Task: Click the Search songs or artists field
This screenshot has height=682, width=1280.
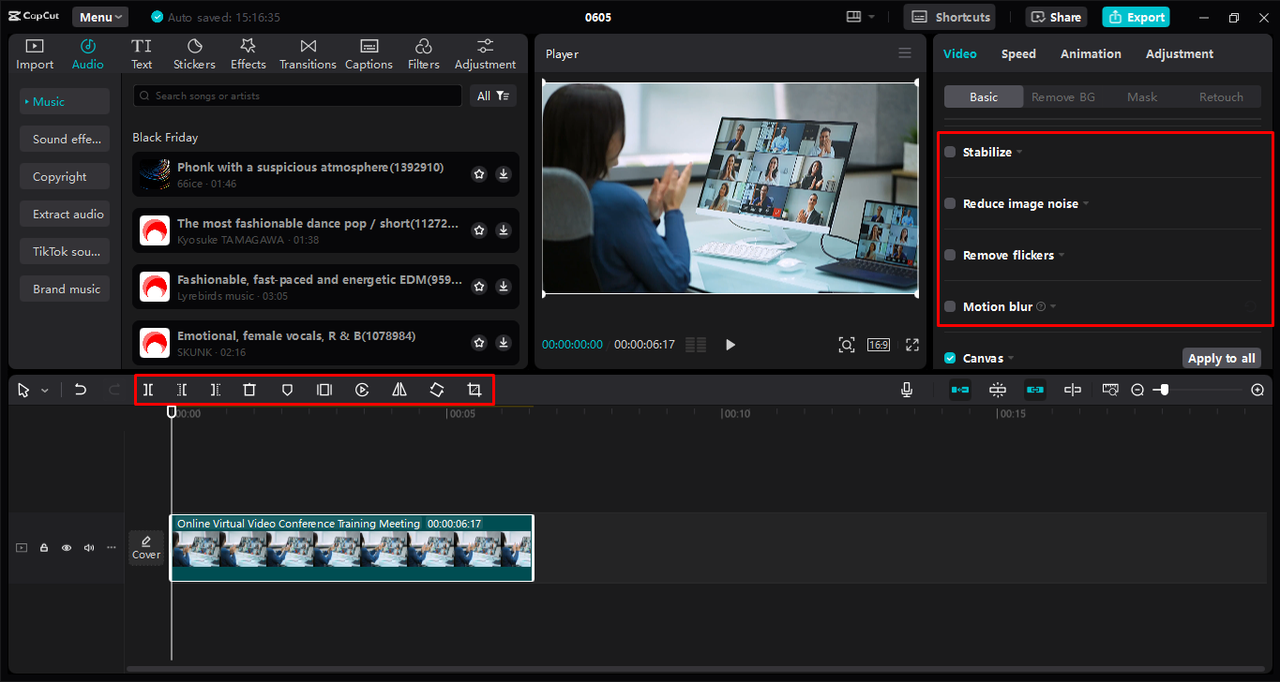Action: (298, 96)
